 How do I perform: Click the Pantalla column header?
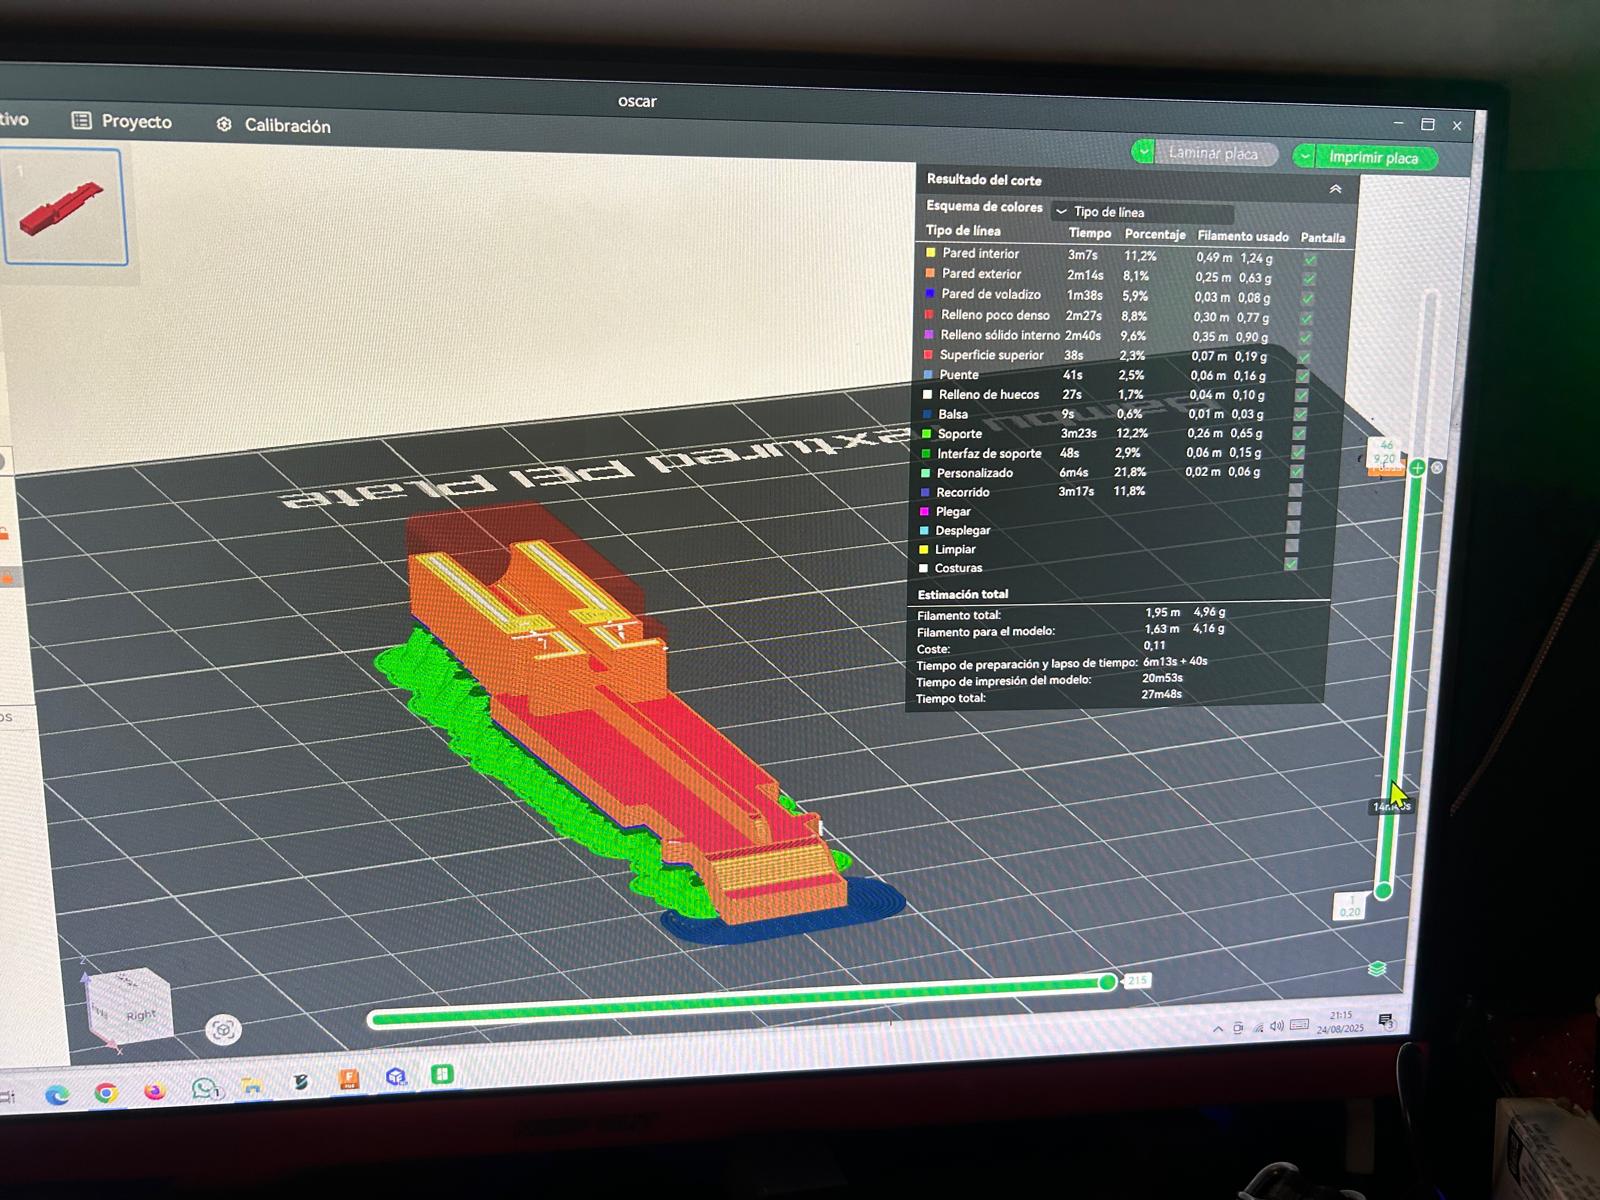1322,238
